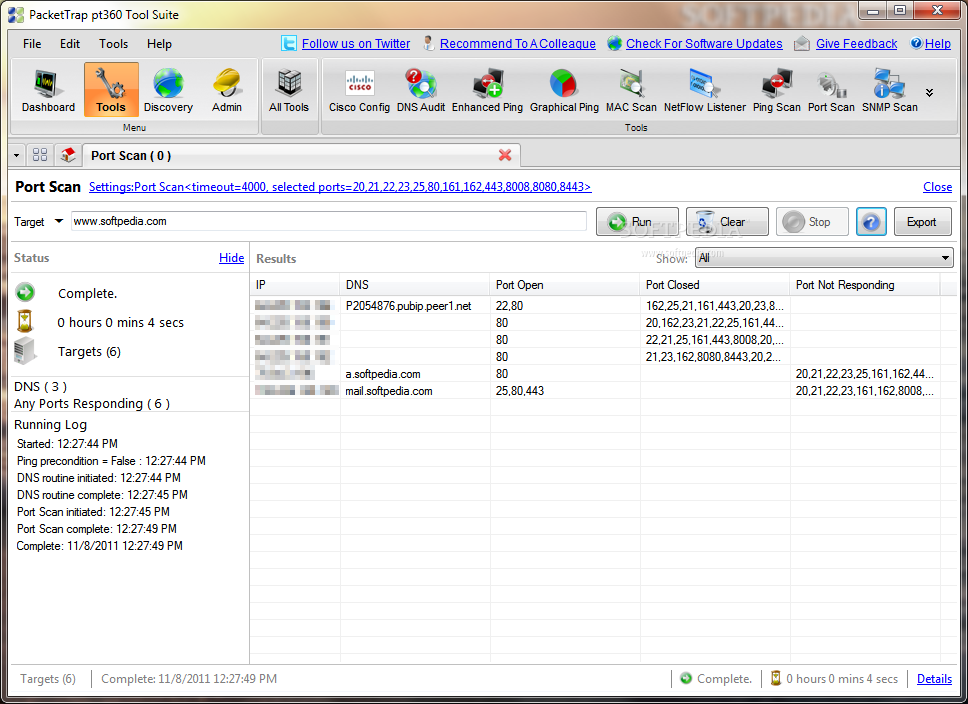
Task: Open the Dashboard view
Action: click(48, 90)
